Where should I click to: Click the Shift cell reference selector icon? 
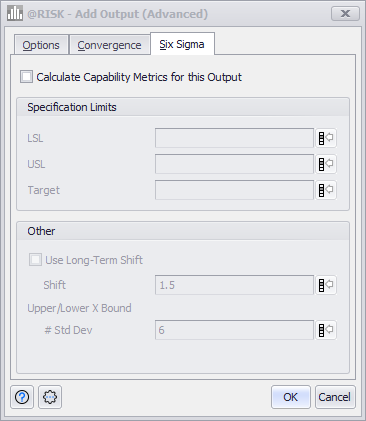coord(326,285)
